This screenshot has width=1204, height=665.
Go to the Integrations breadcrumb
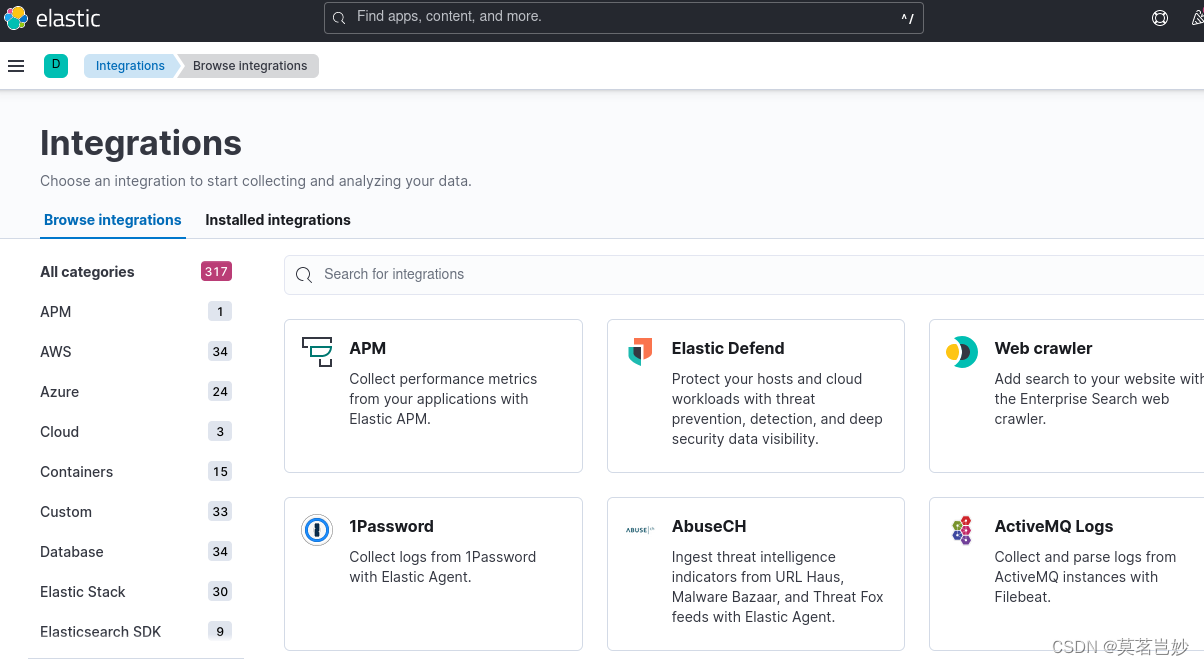tap(130, 66)
